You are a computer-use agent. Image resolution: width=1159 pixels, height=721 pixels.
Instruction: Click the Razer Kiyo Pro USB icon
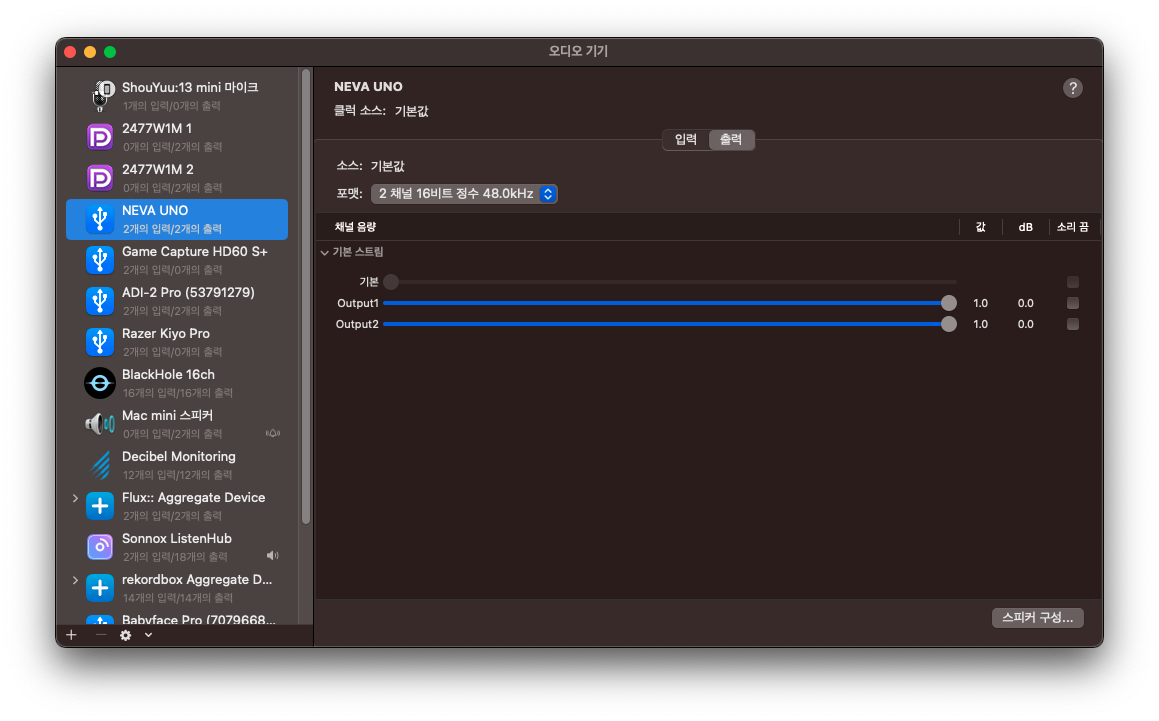click(100, 342)
